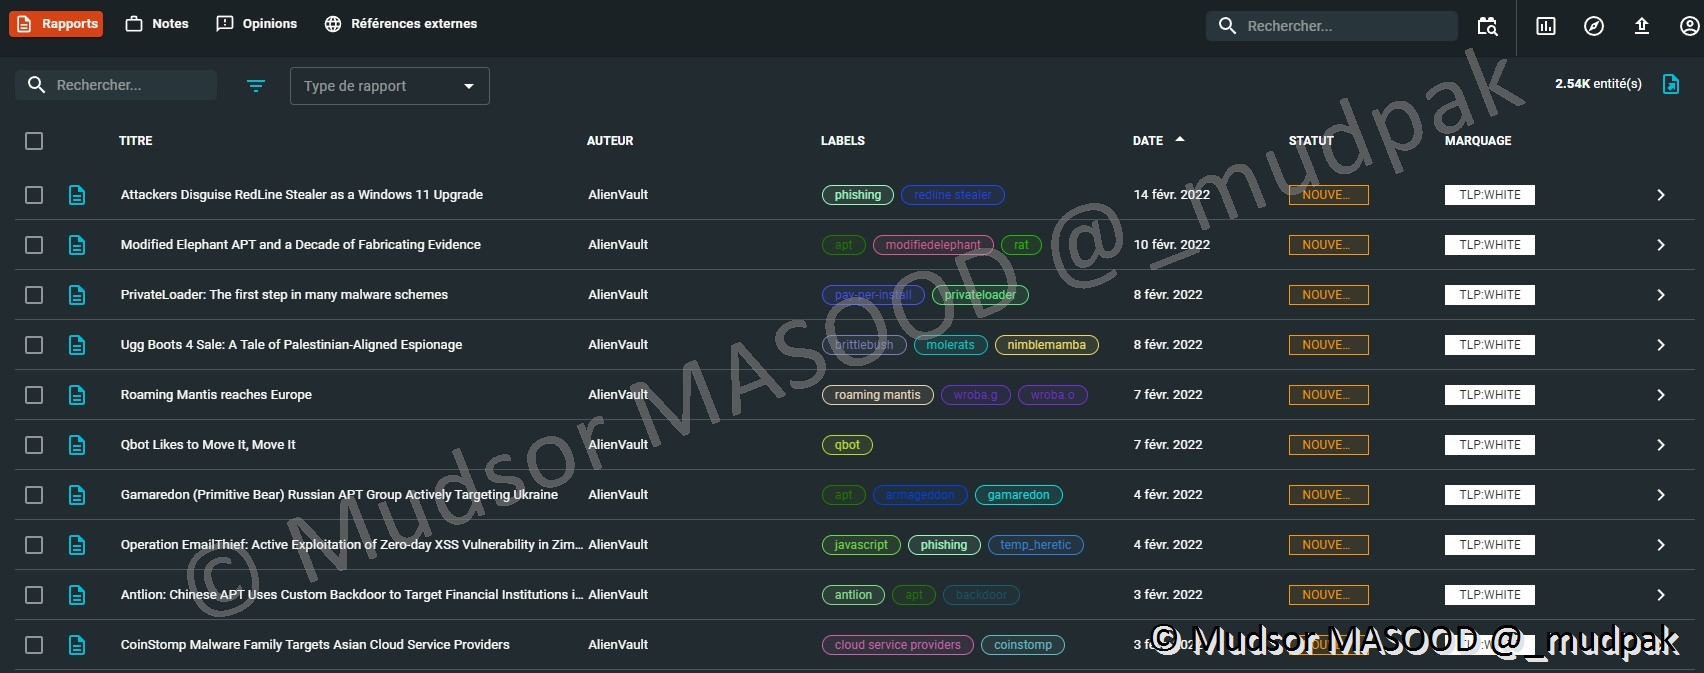Open the dashboard chart icon in top bar
The height and width of the screenshot is (673, 1704).
click(x=1545, y=26)
